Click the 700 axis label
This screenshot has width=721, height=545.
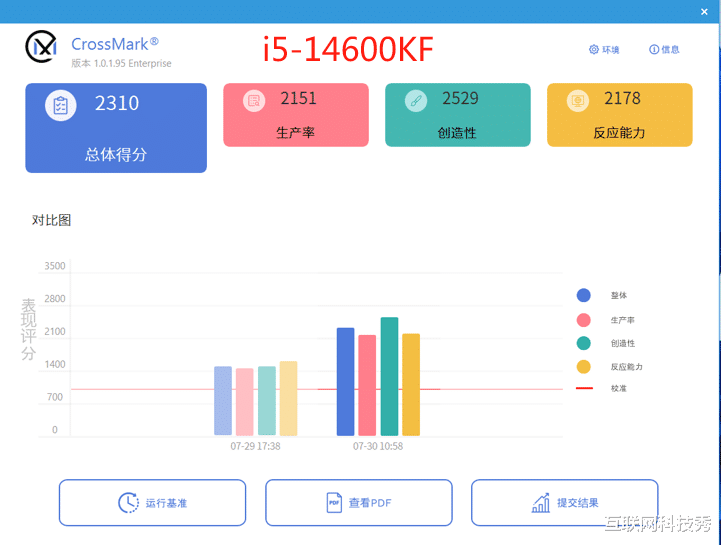pyautogui.click(x=55, y=397)
